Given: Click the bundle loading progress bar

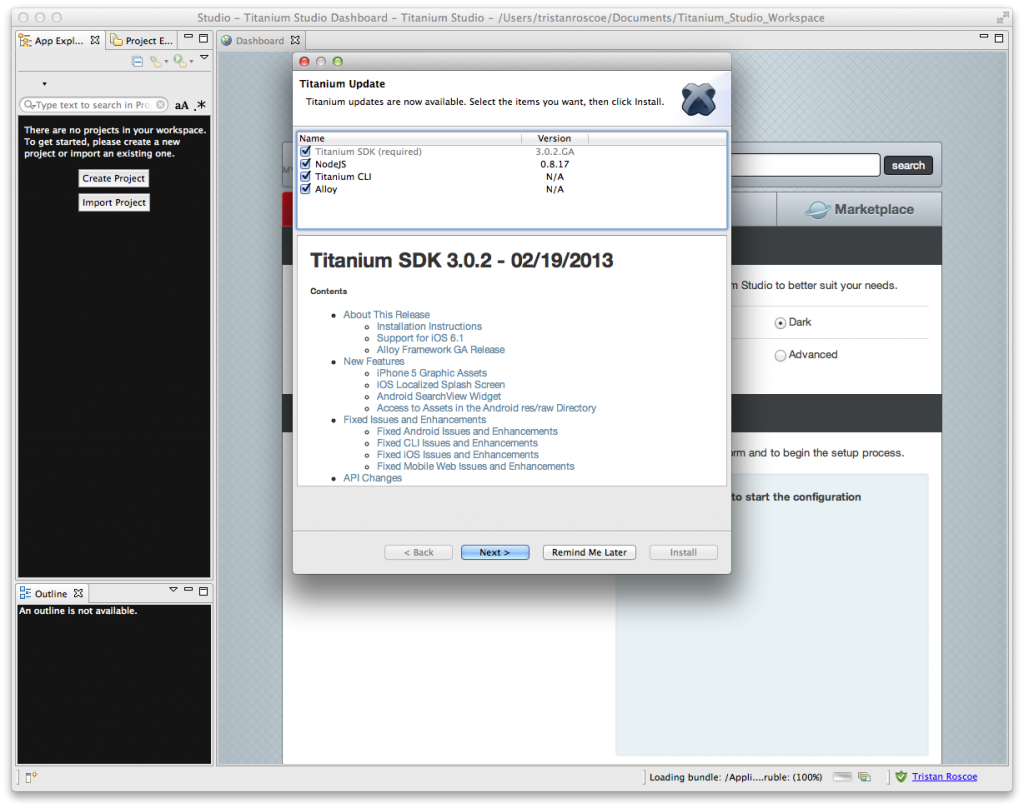Looking at the screenshot, I should tap(842, 777).
